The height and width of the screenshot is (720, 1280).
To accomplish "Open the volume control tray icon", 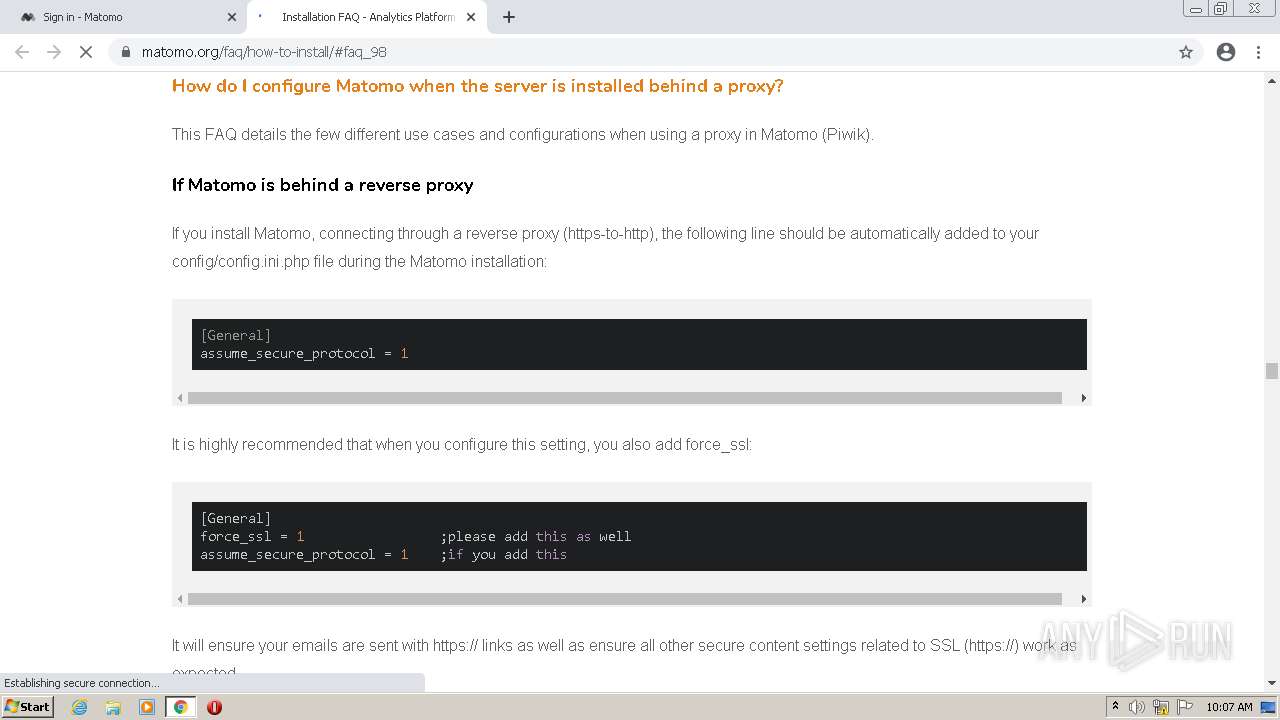I will pyautogui.click(x=1137, y=707).
